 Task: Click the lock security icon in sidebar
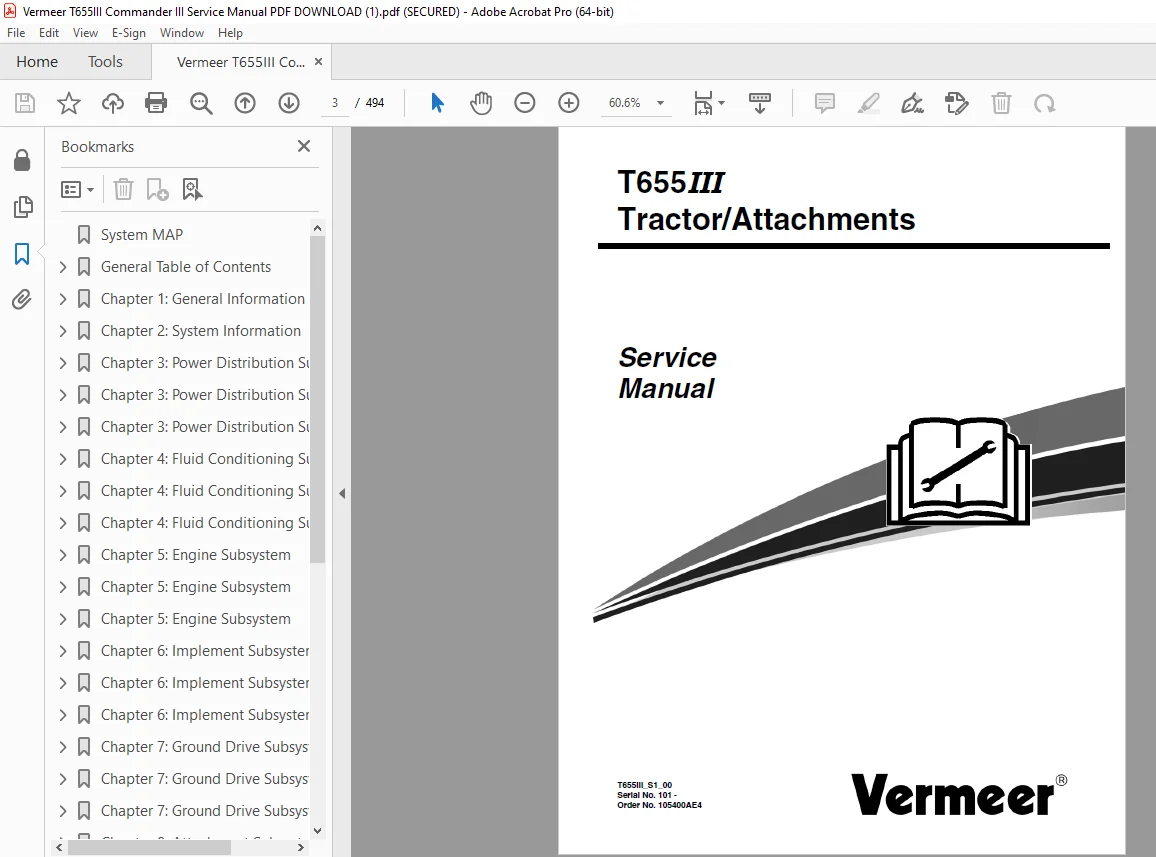coord(22,160)
